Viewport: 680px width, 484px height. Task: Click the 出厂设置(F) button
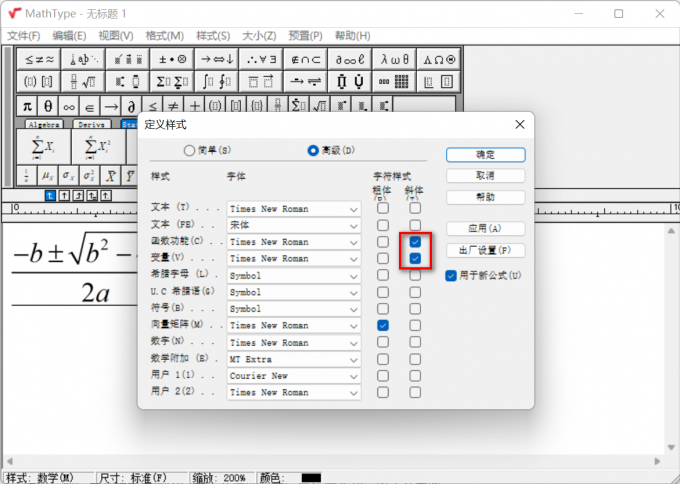485,250
